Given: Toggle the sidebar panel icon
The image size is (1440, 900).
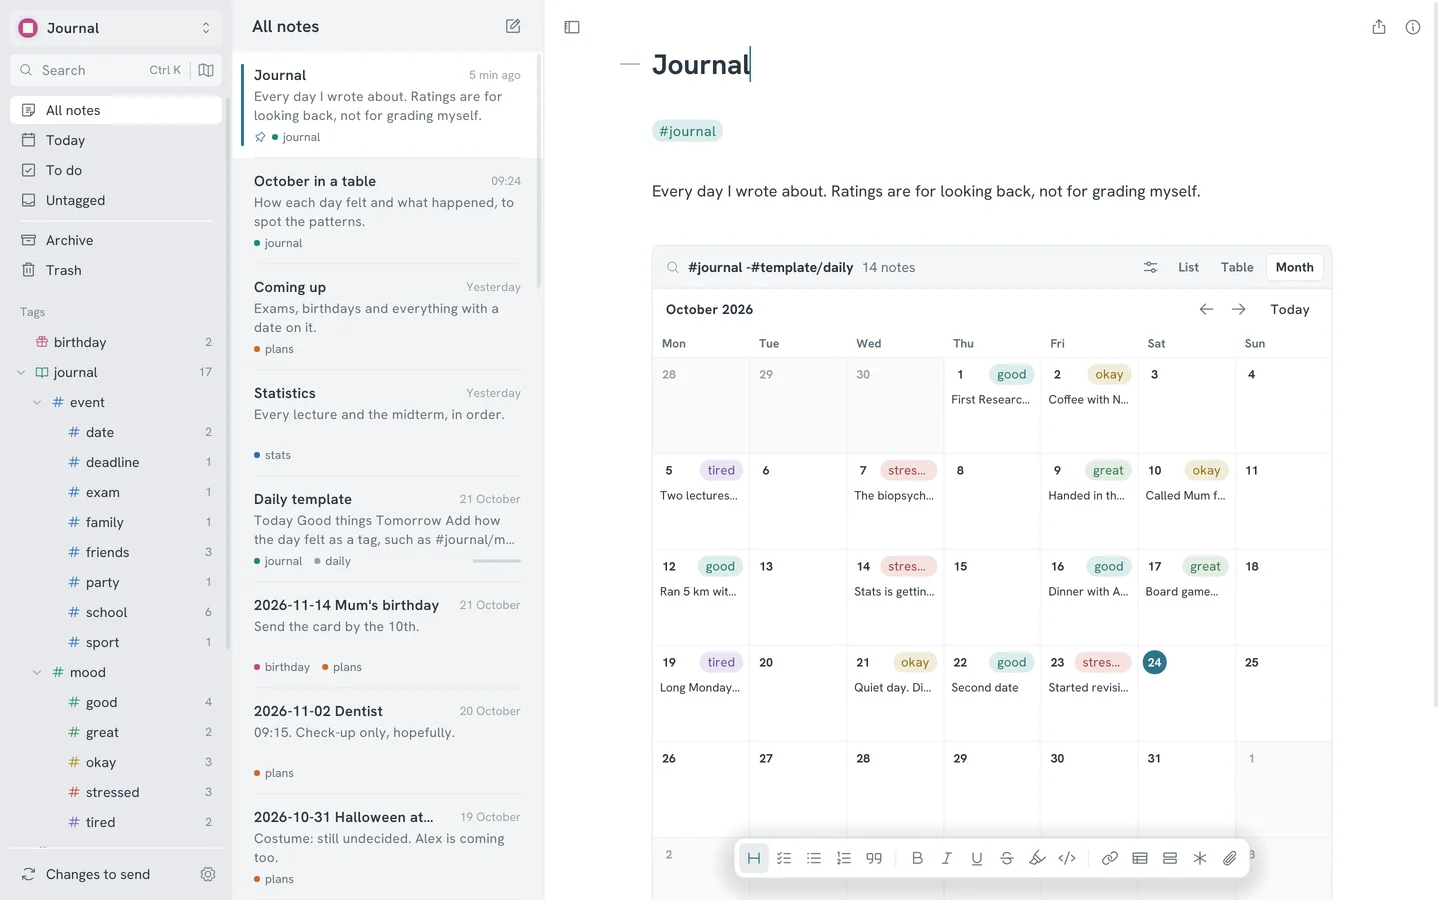Looking at the screenshot, I should coord(572,27).
